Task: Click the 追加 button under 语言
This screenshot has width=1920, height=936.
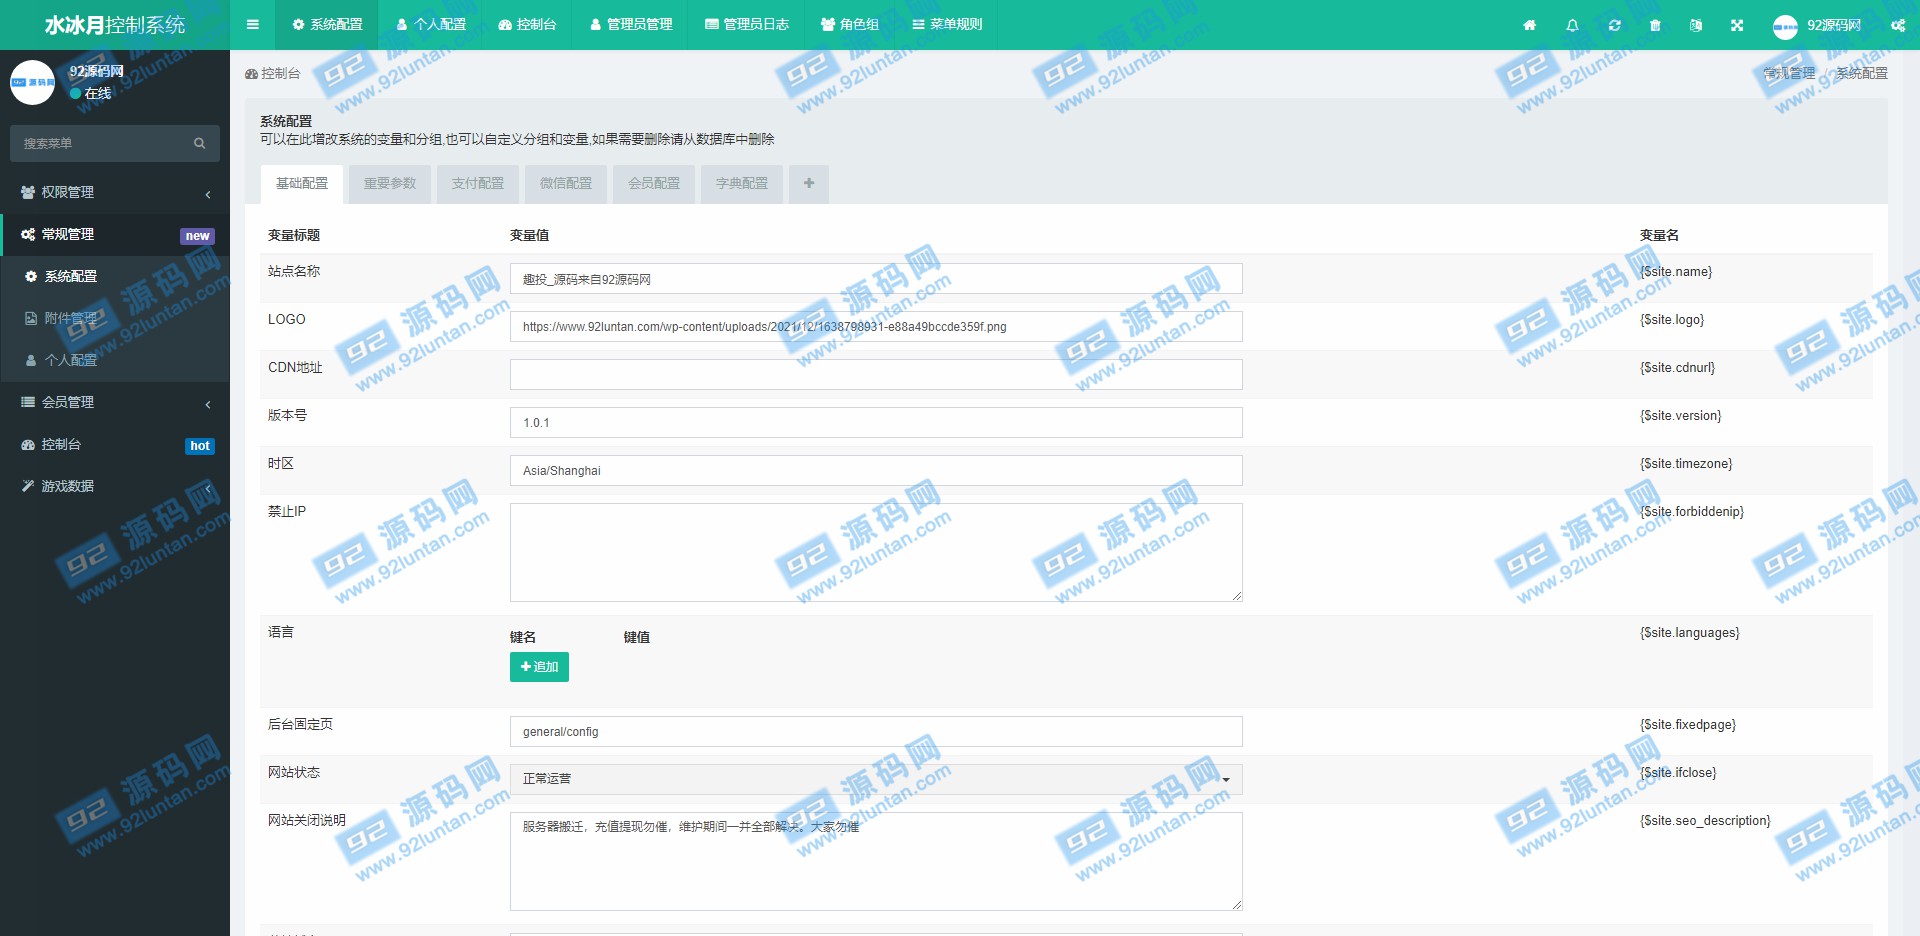Action: (x=539, y=667)
